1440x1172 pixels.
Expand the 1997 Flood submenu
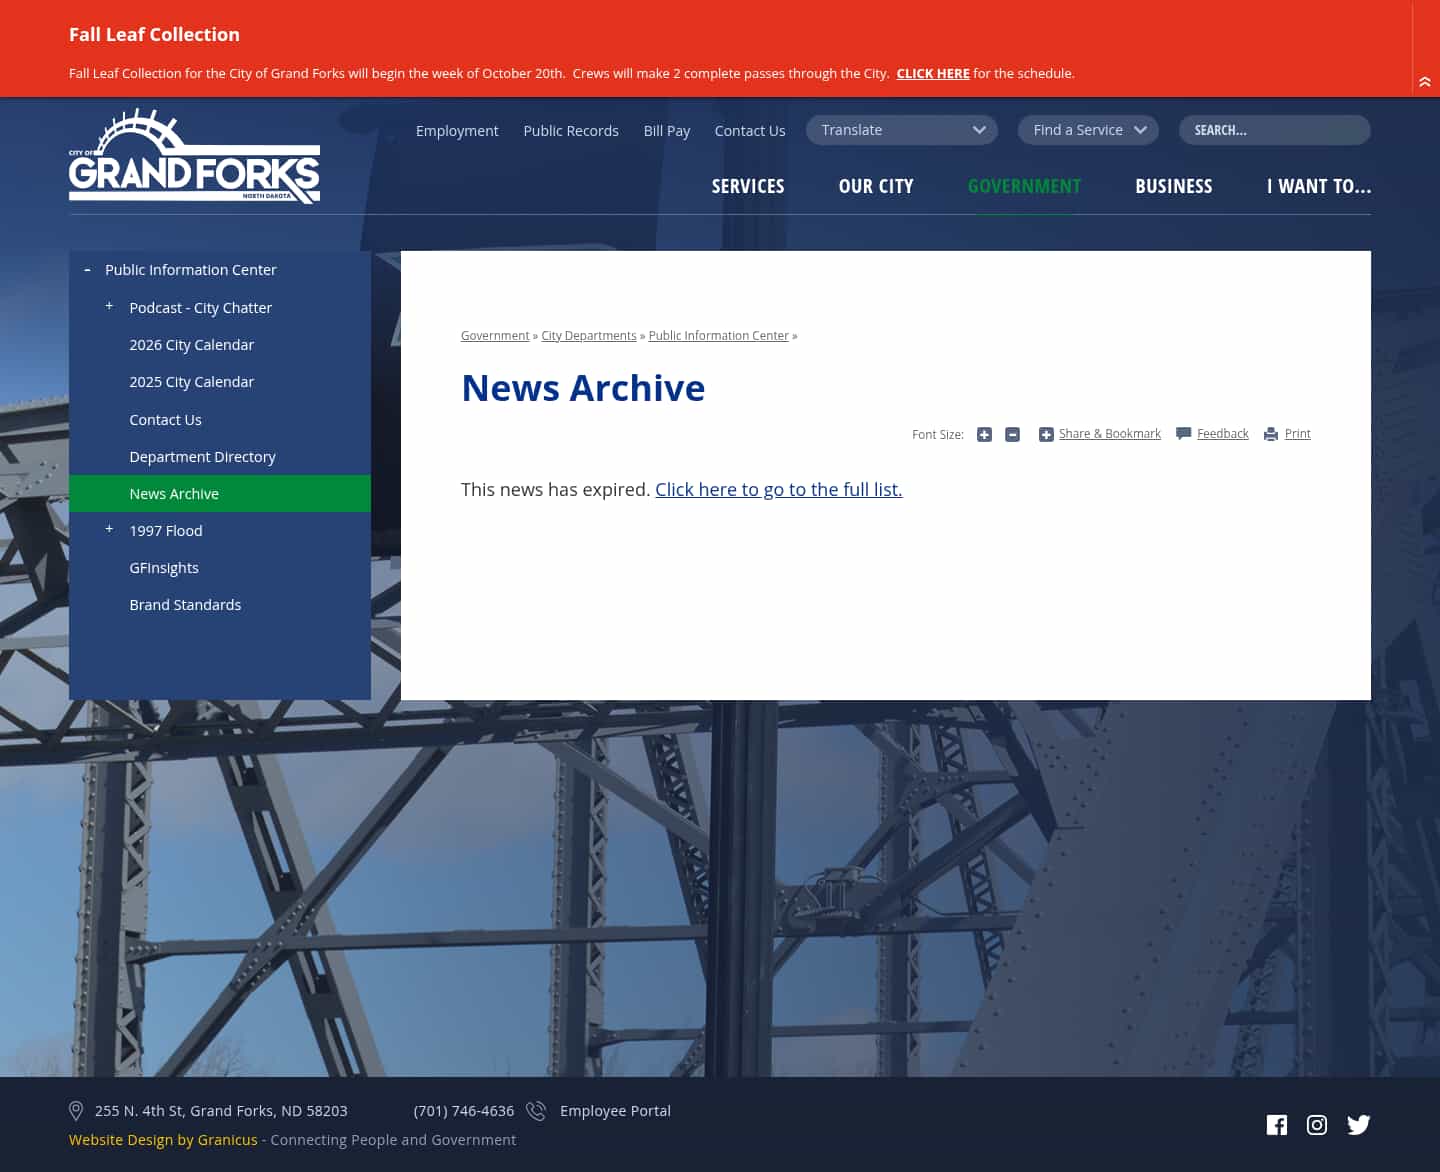click(109, 529)
